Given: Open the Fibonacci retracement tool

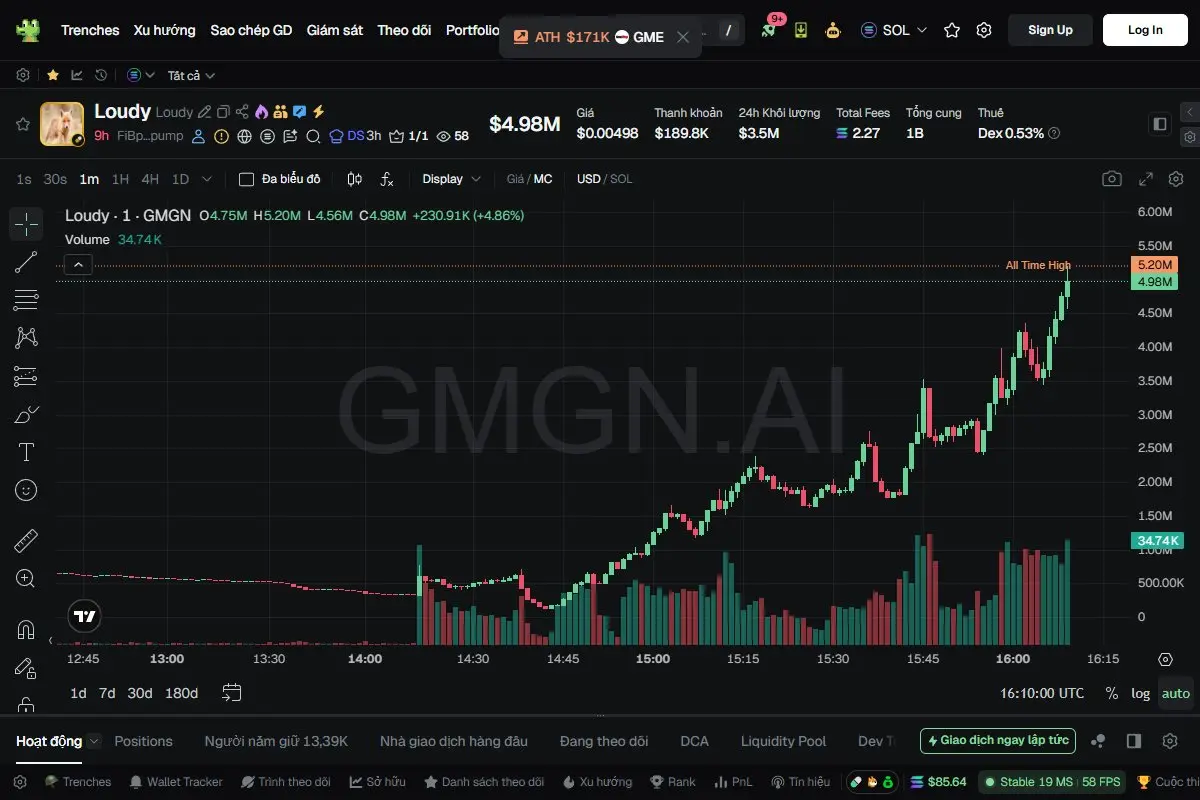Looking at the screenshot, I should [x=26, y=300].
